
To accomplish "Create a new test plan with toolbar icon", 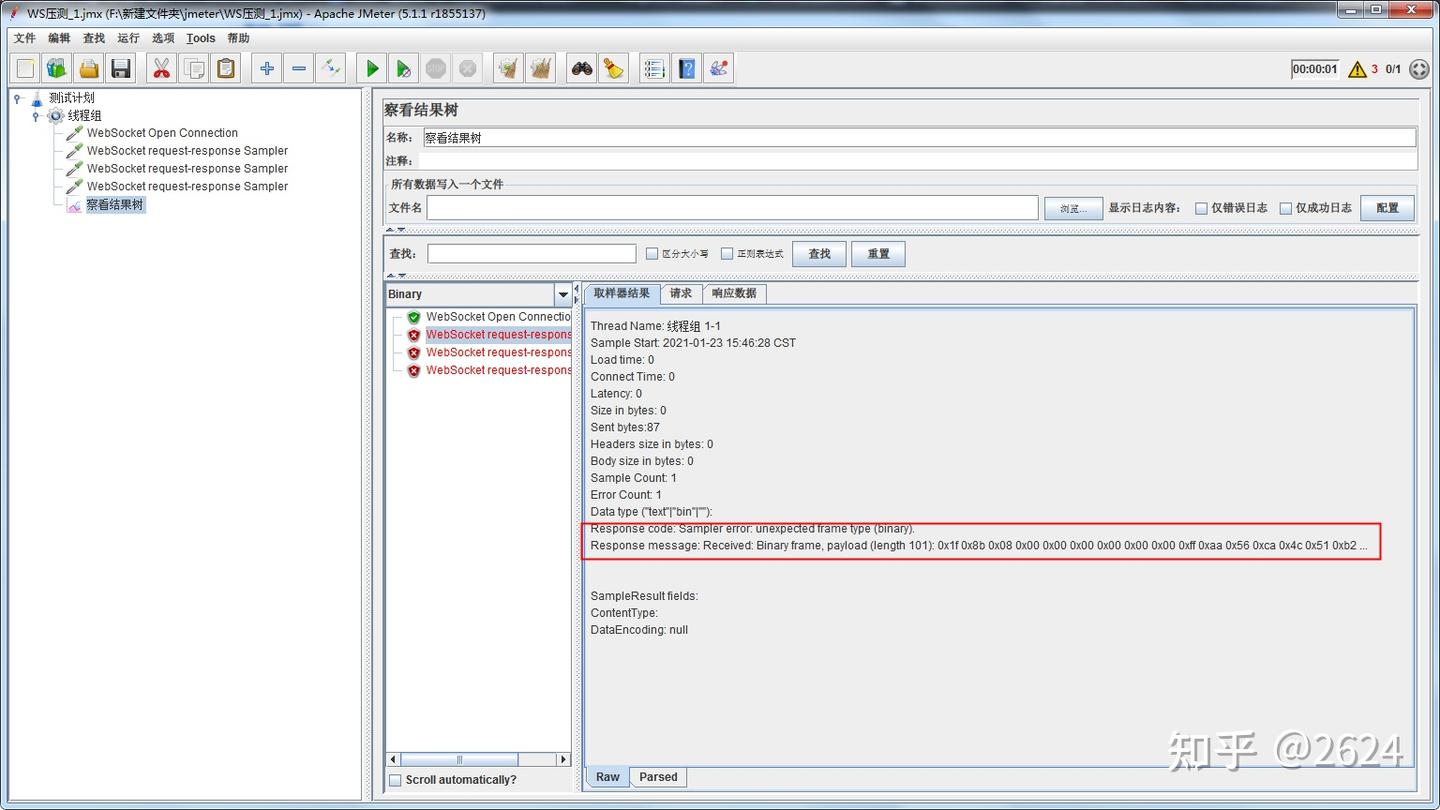I will 26,69.
